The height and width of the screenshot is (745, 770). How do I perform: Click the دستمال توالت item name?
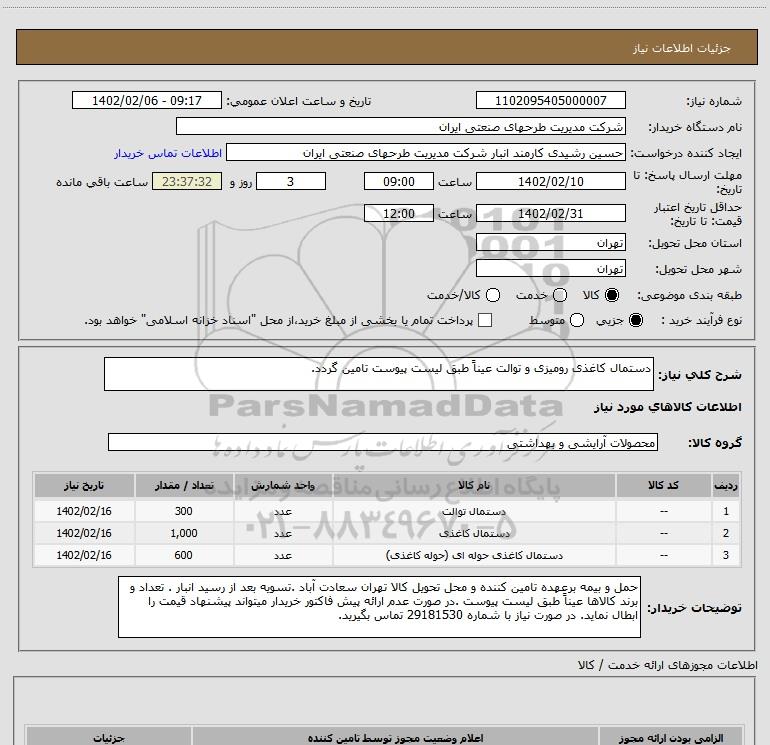[473, 512]
